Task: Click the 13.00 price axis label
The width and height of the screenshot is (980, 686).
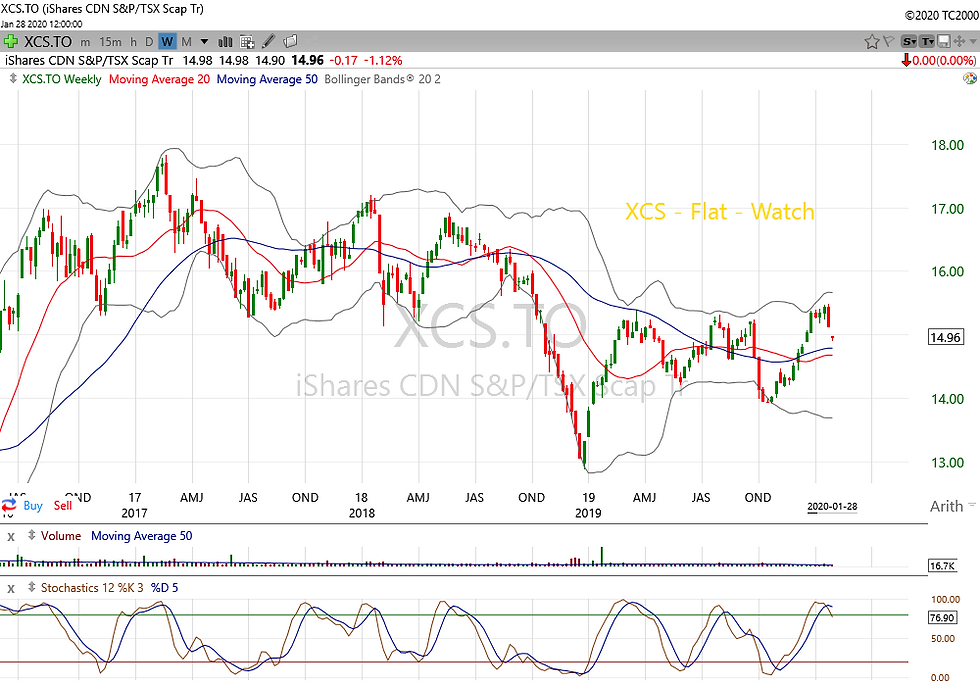Action: 948,462
